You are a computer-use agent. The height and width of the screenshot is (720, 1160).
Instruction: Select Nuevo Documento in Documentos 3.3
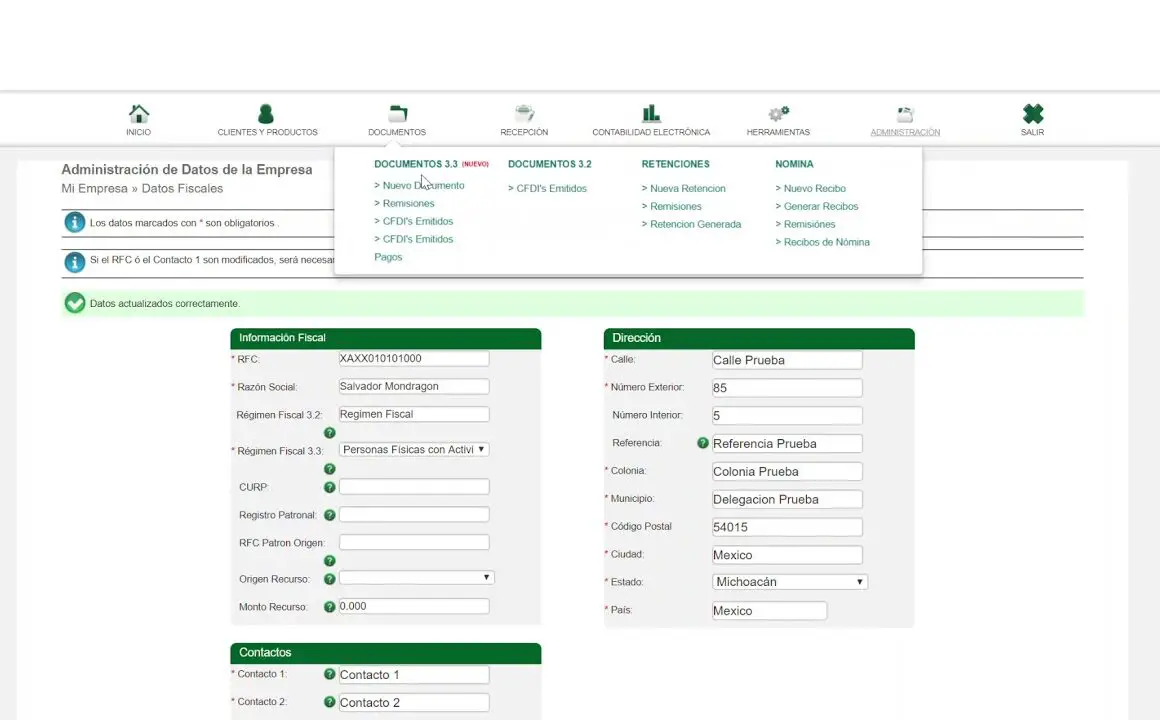coord(423,186)
